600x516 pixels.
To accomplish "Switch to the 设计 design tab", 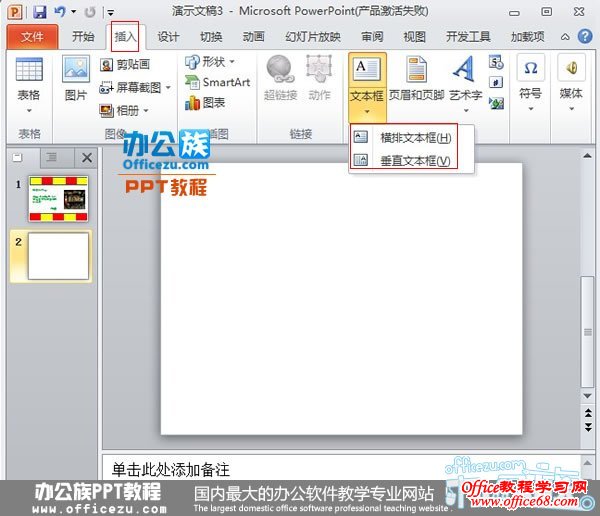I will tap(168, 37).
